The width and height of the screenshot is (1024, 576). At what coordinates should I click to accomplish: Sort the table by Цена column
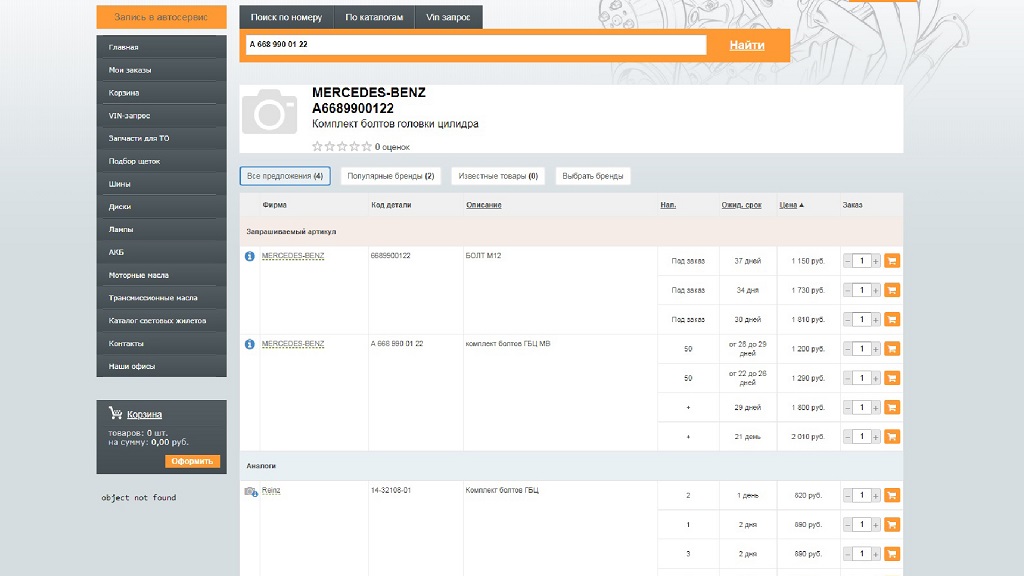(x=788, y=205)
